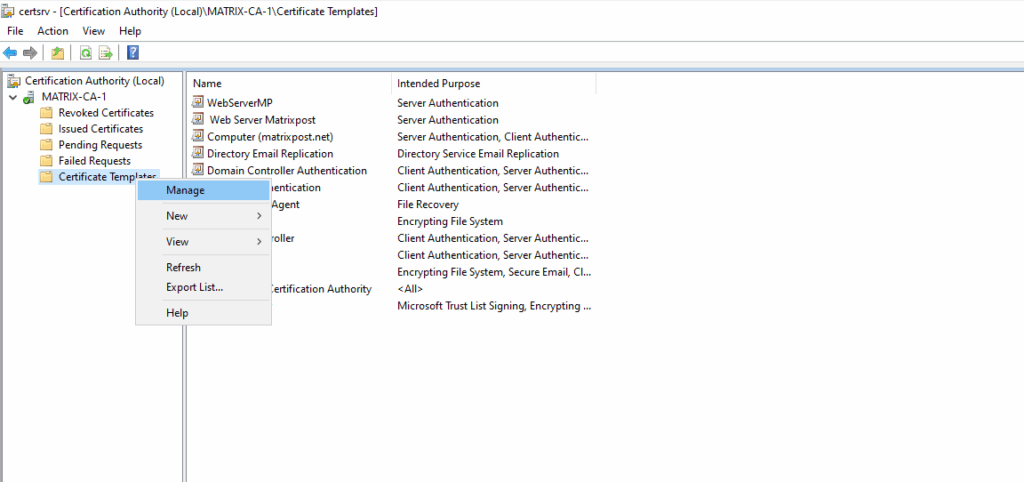Screen dimensions: 1024x482
Task: Click the Up one level folder icon
Action: coord(57,53)
